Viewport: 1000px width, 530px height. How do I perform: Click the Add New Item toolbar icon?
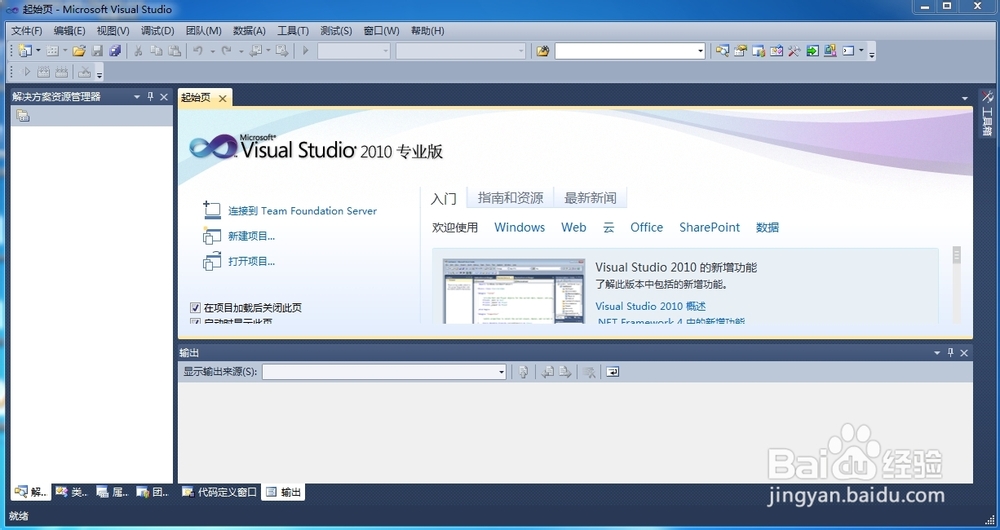click(x=53, y=50)
